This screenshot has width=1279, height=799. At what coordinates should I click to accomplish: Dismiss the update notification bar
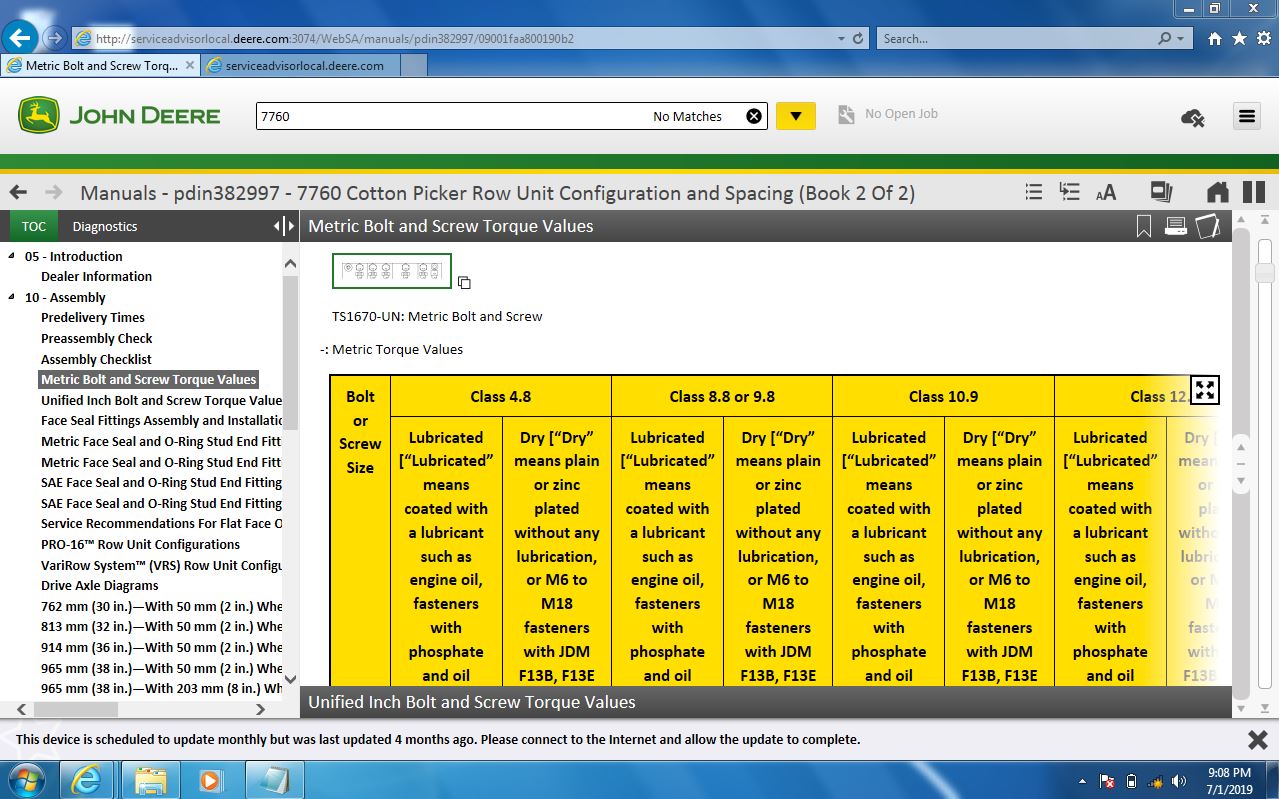(1257, 740)
